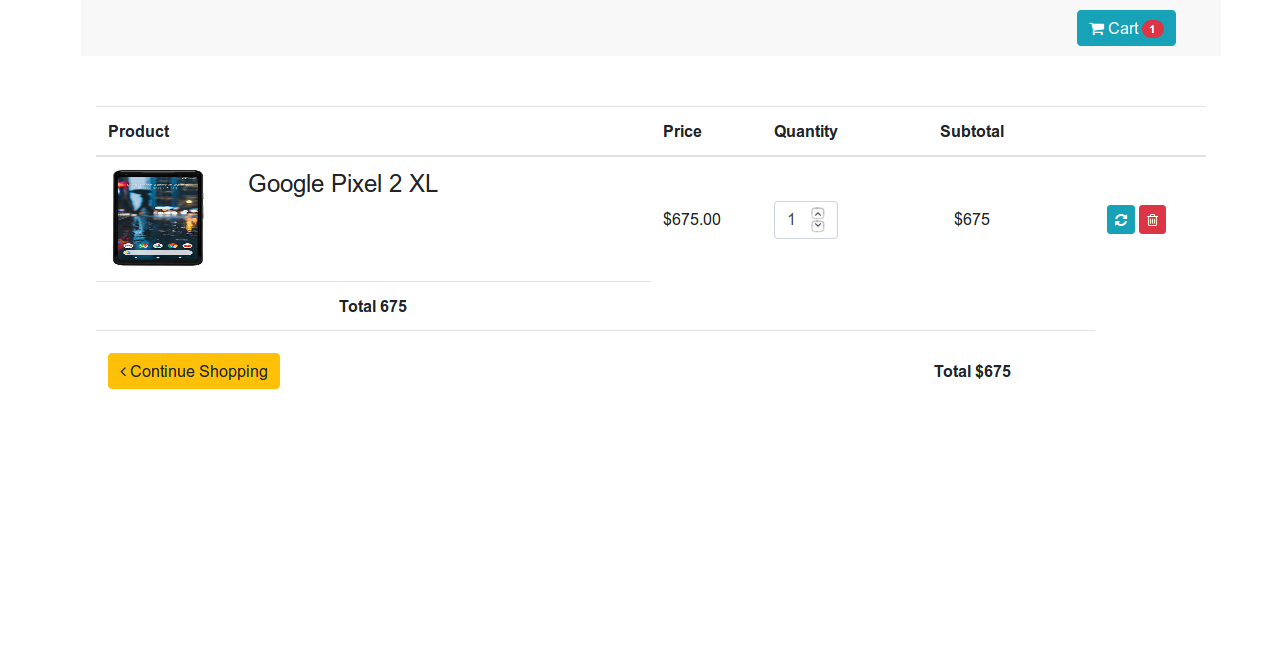This screenshot has height=670, width=1284.
Task: Click the Google Pixel 2 XL title
Action: pos(343,184)
